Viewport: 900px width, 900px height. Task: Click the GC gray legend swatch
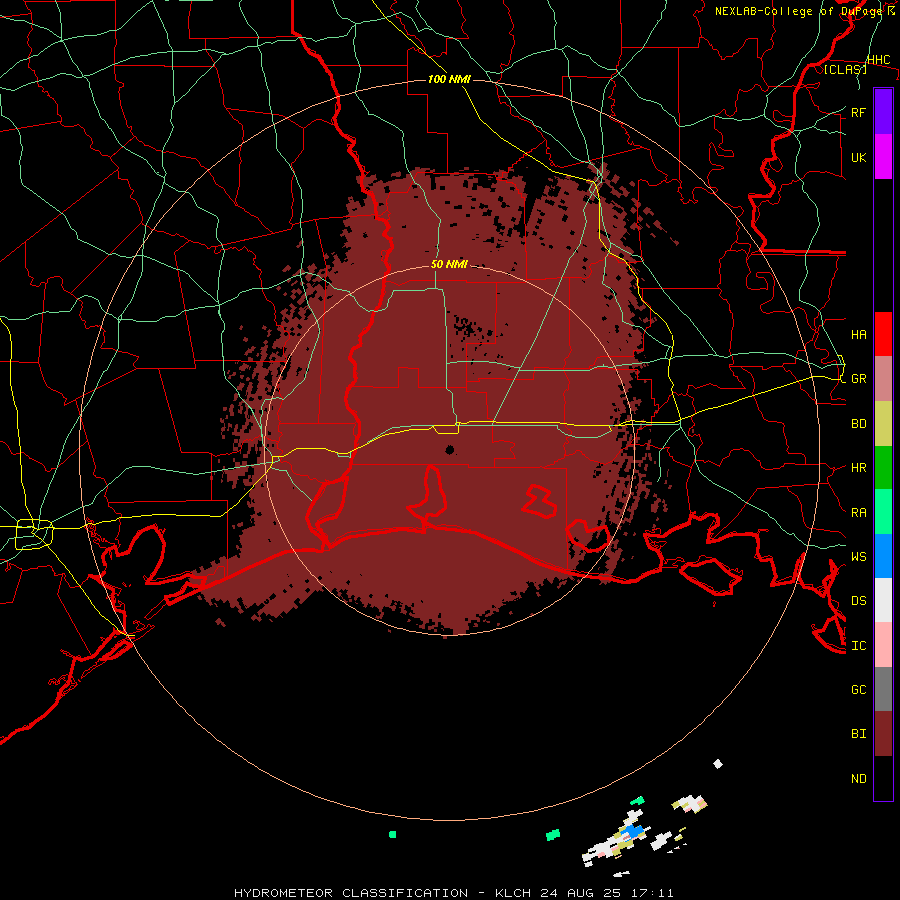[883, 689]
